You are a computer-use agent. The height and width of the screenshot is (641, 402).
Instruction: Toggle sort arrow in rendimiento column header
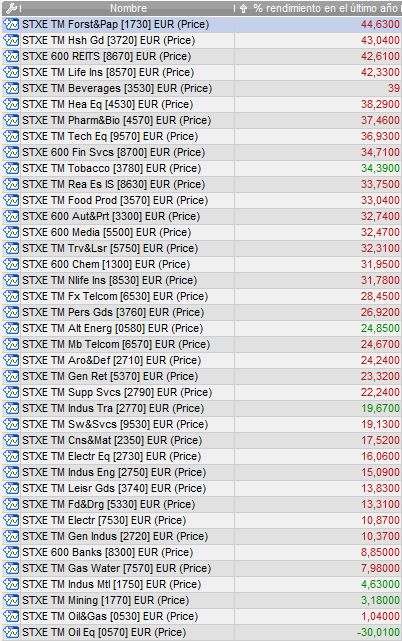243,8
